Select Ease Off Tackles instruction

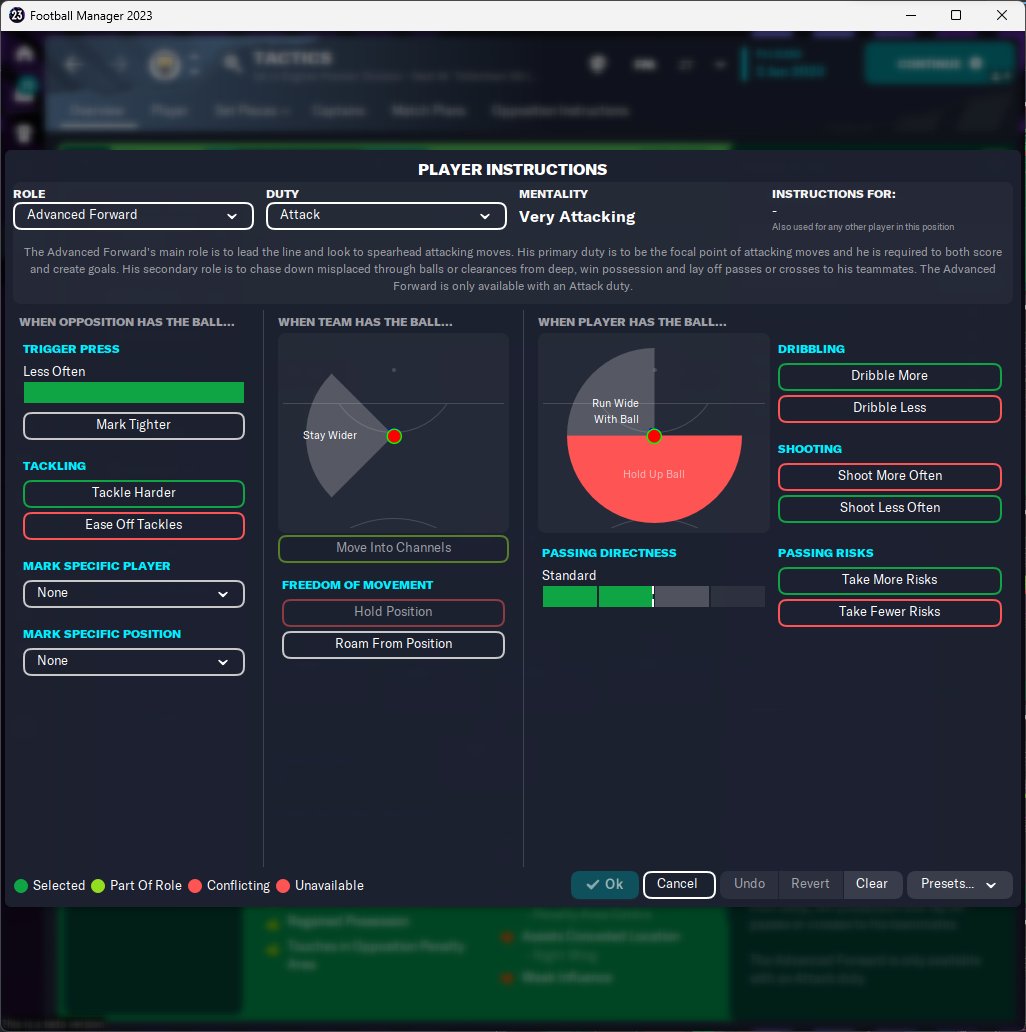pyautogui.click(x=134, y=525)
